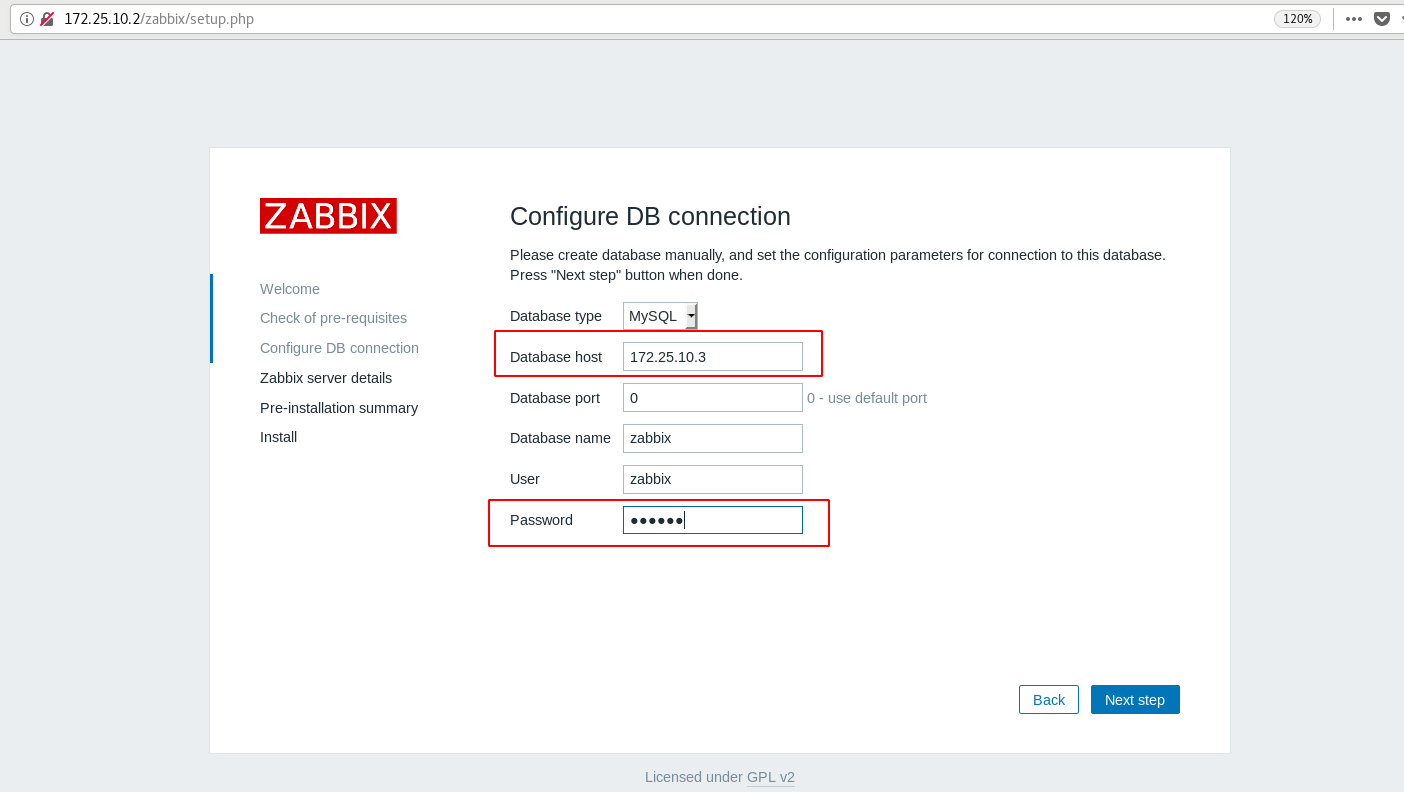
Task: Click the Password input field
Action: (713, 520)
